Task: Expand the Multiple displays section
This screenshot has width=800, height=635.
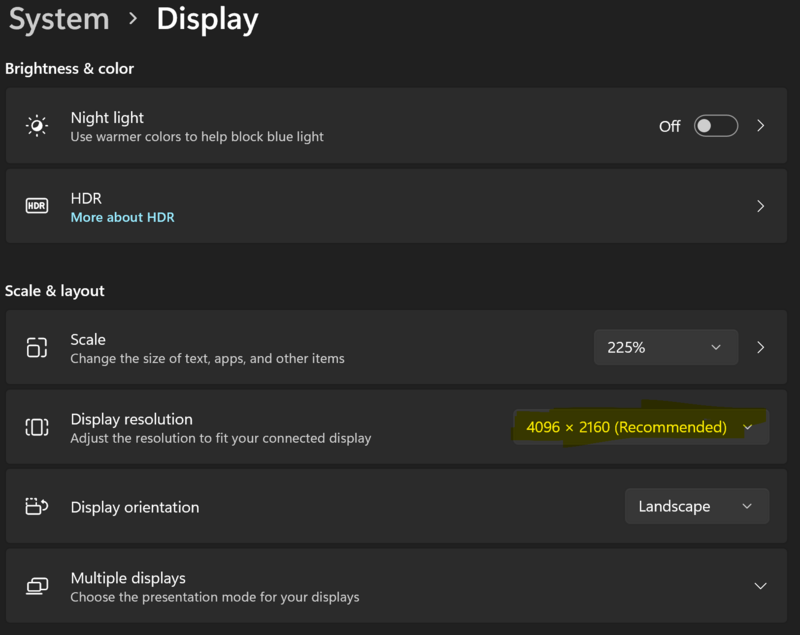Action: point(760,586)
